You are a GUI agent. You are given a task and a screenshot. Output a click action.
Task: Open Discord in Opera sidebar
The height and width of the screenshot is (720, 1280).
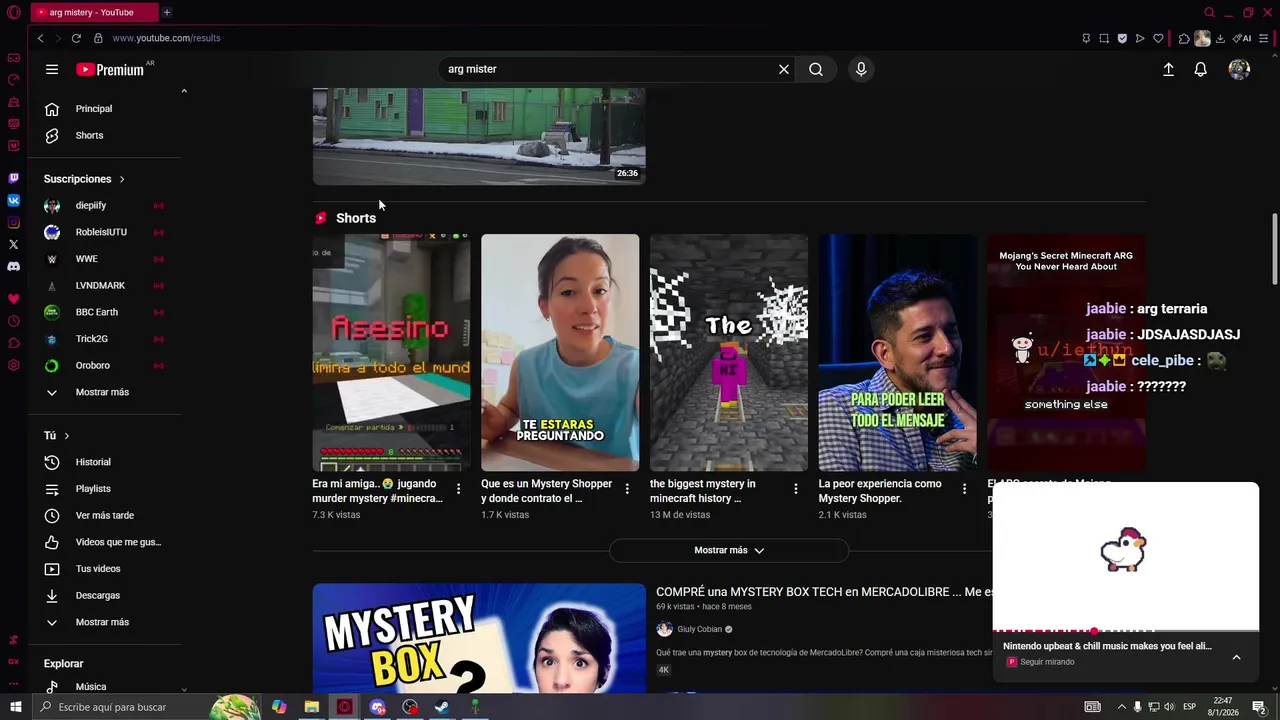click(x=14, y=266)
